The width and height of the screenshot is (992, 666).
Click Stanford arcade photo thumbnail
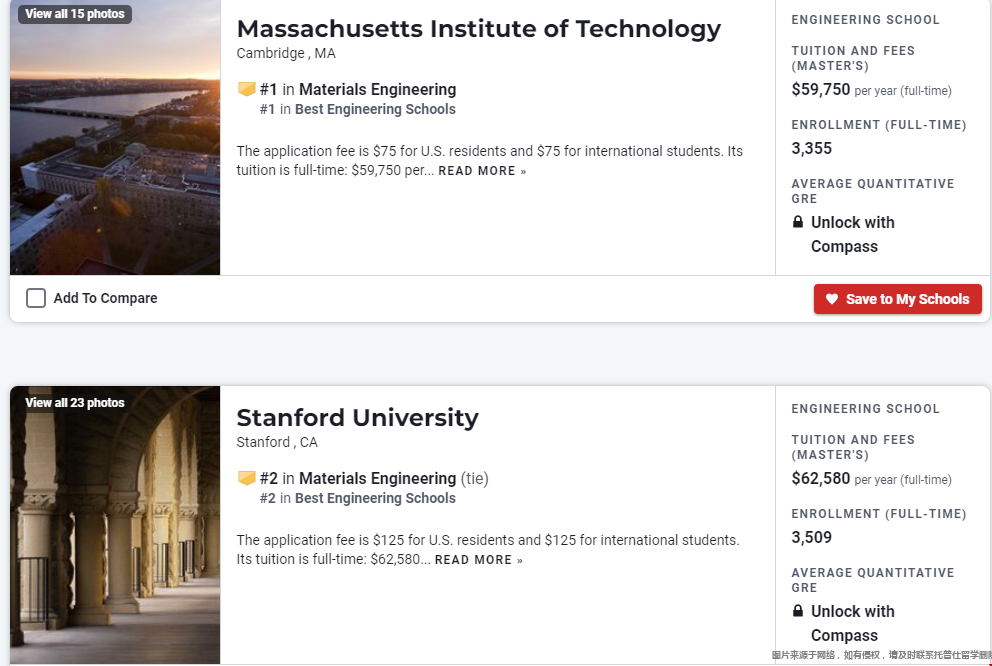pos(115,525)
